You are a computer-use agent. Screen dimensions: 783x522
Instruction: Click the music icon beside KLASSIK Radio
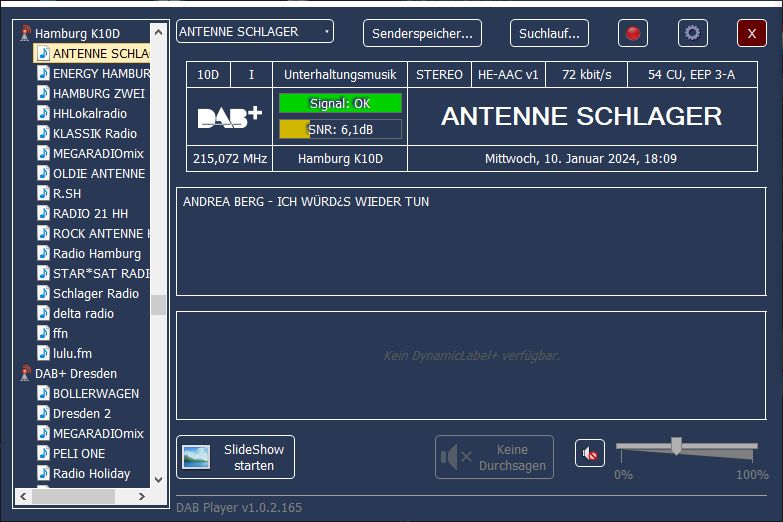click(43, 133)
